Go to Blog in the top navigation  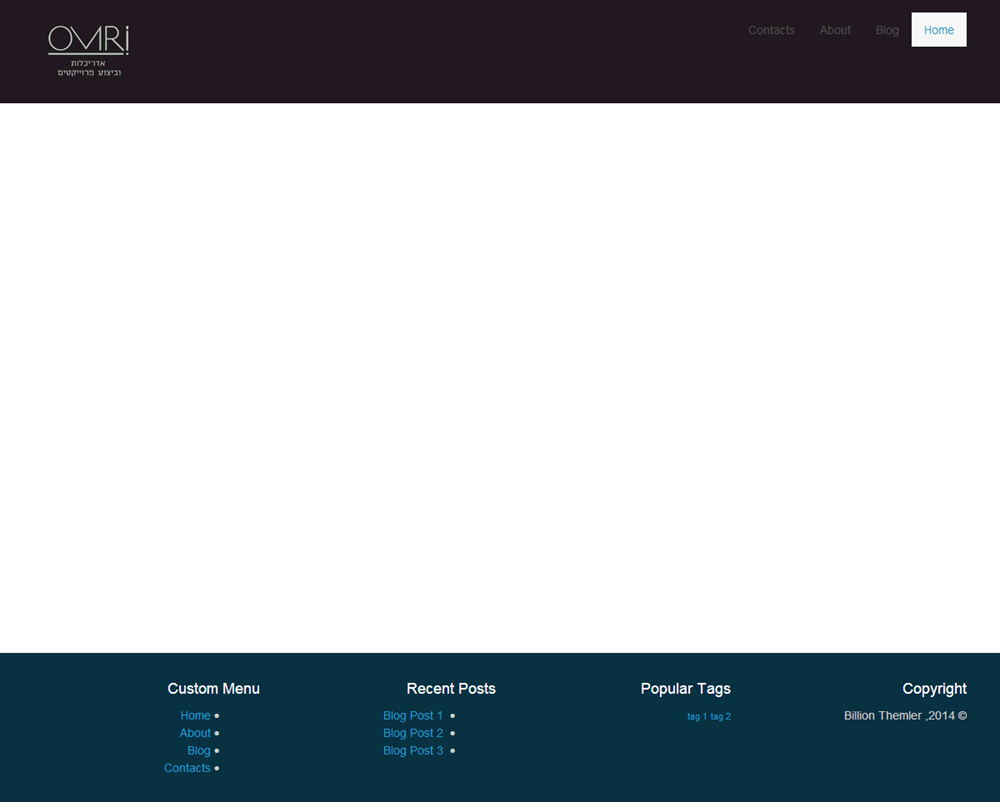click(x=887, y=30)
